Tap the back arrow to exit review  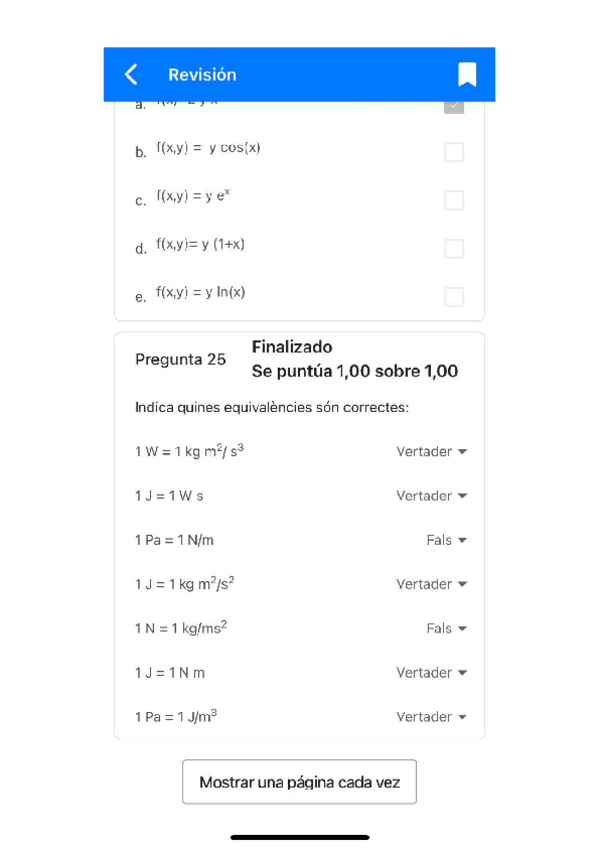coord(130,74)
